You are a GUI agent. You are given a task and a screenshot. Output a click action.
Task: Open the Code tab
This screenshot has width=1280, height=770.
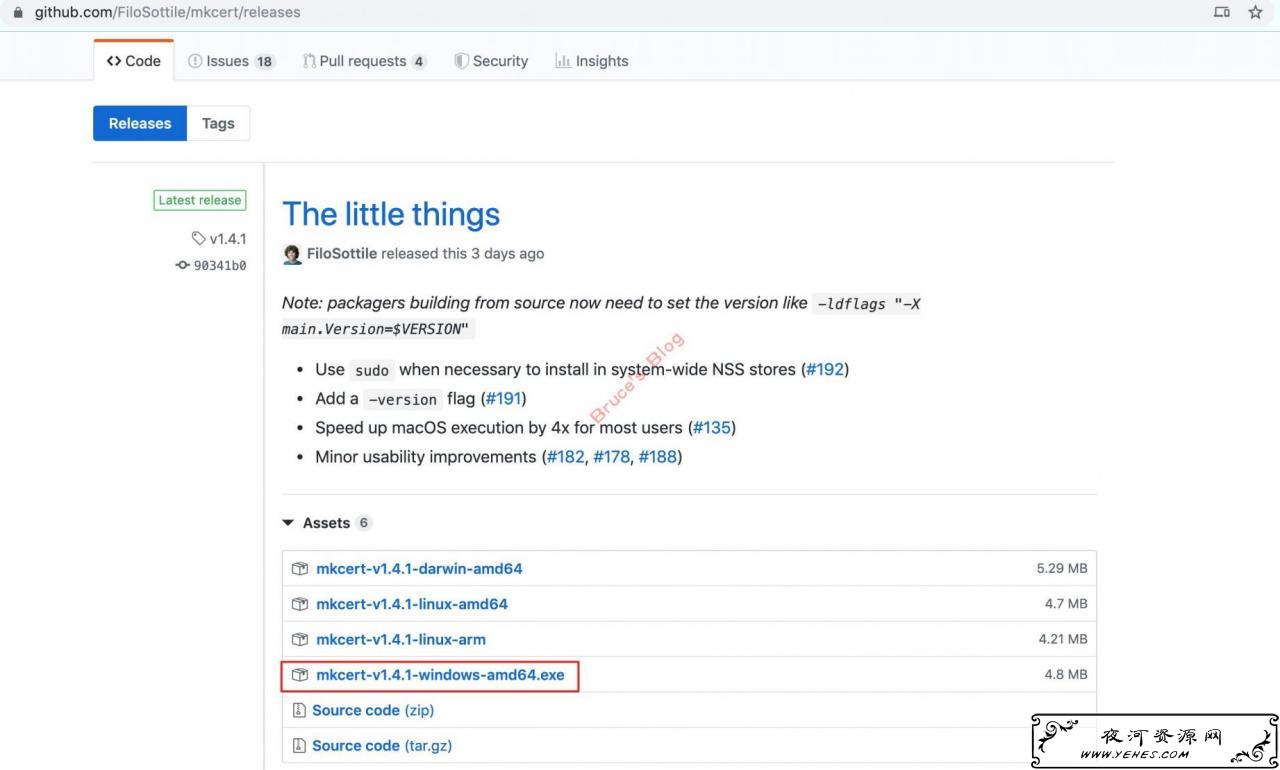coord(134,61)
